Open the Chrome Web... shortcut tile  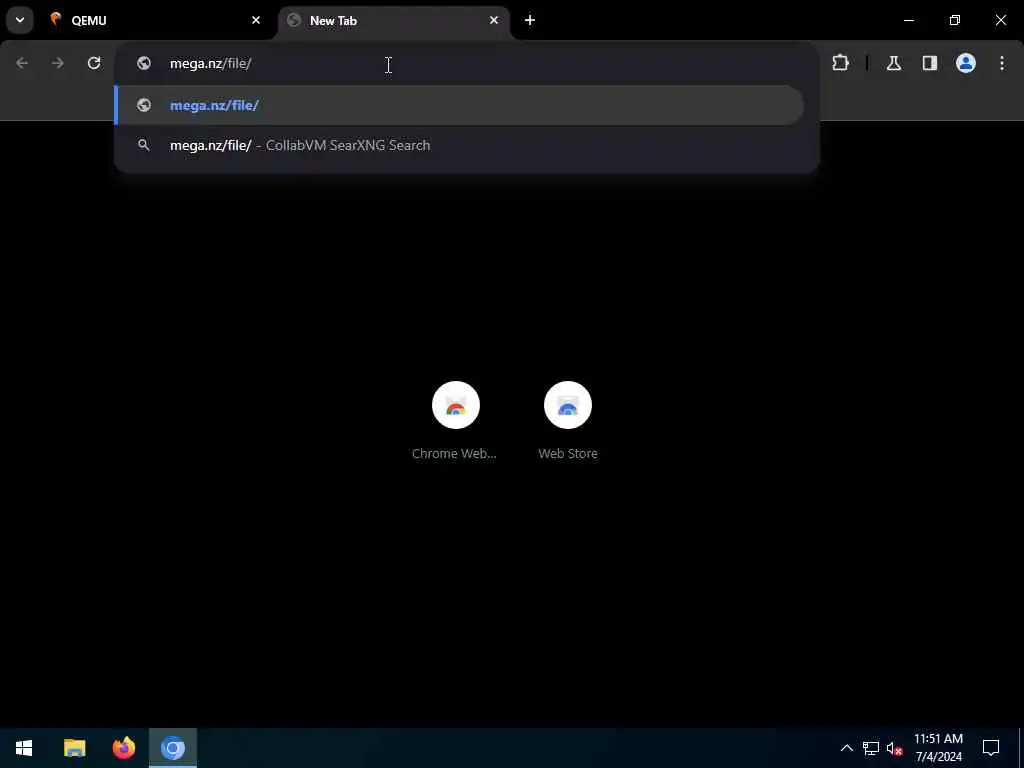pyautogui.click(x=455, y=421)
